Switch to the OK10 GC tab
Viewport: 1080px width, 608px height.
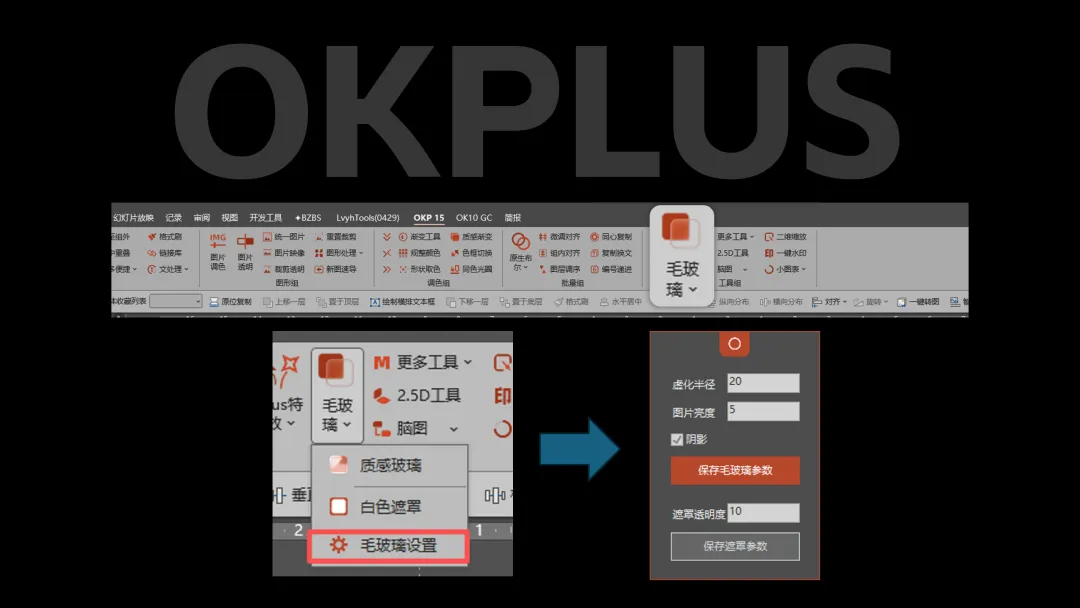(x=474, y=218)
